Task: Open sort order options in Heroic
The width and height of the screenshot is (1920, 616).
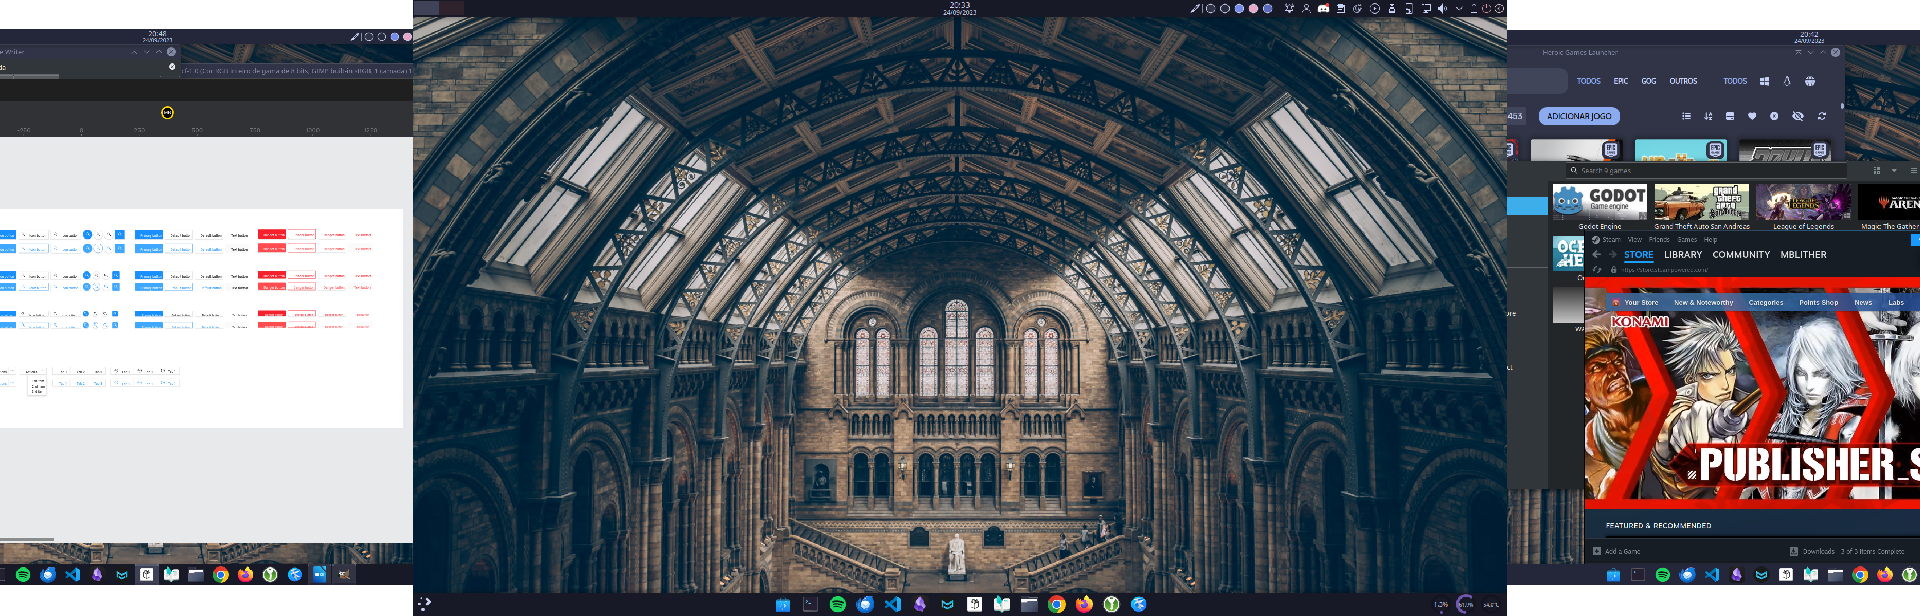Action: [1708, 116]
